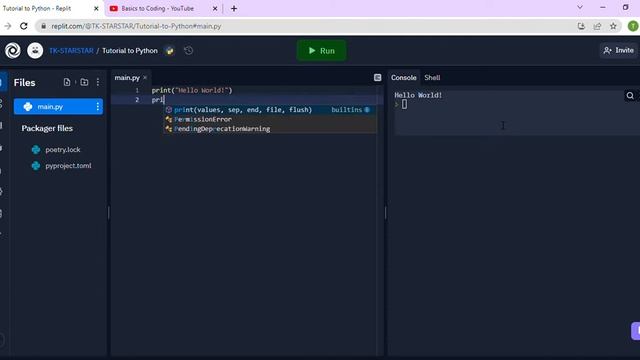Click the Replit logo icon
The image size is (640, 360).
(13, 51)
